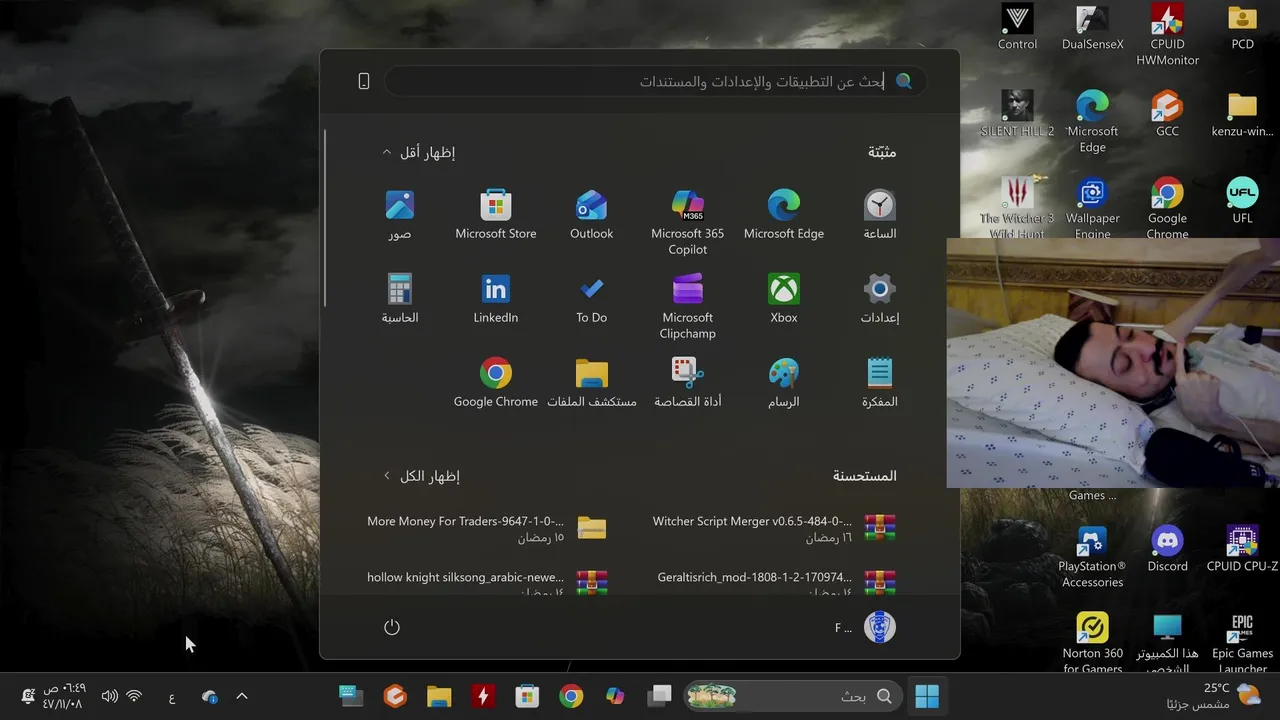1280x720 pixels.
Task: Show hidden tray icons chevron
Action: (x=241, y=696)
